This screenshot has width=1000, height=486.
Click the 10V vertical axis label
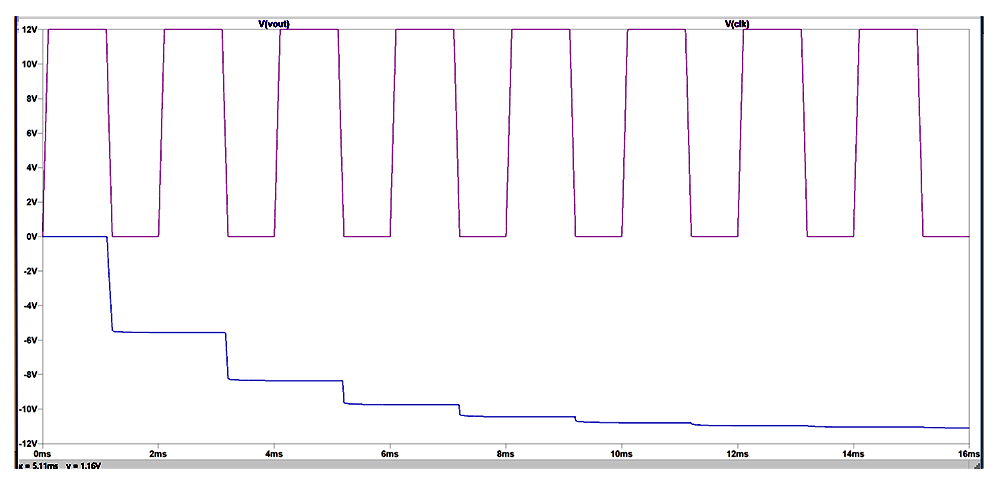[x=31, y=64]
